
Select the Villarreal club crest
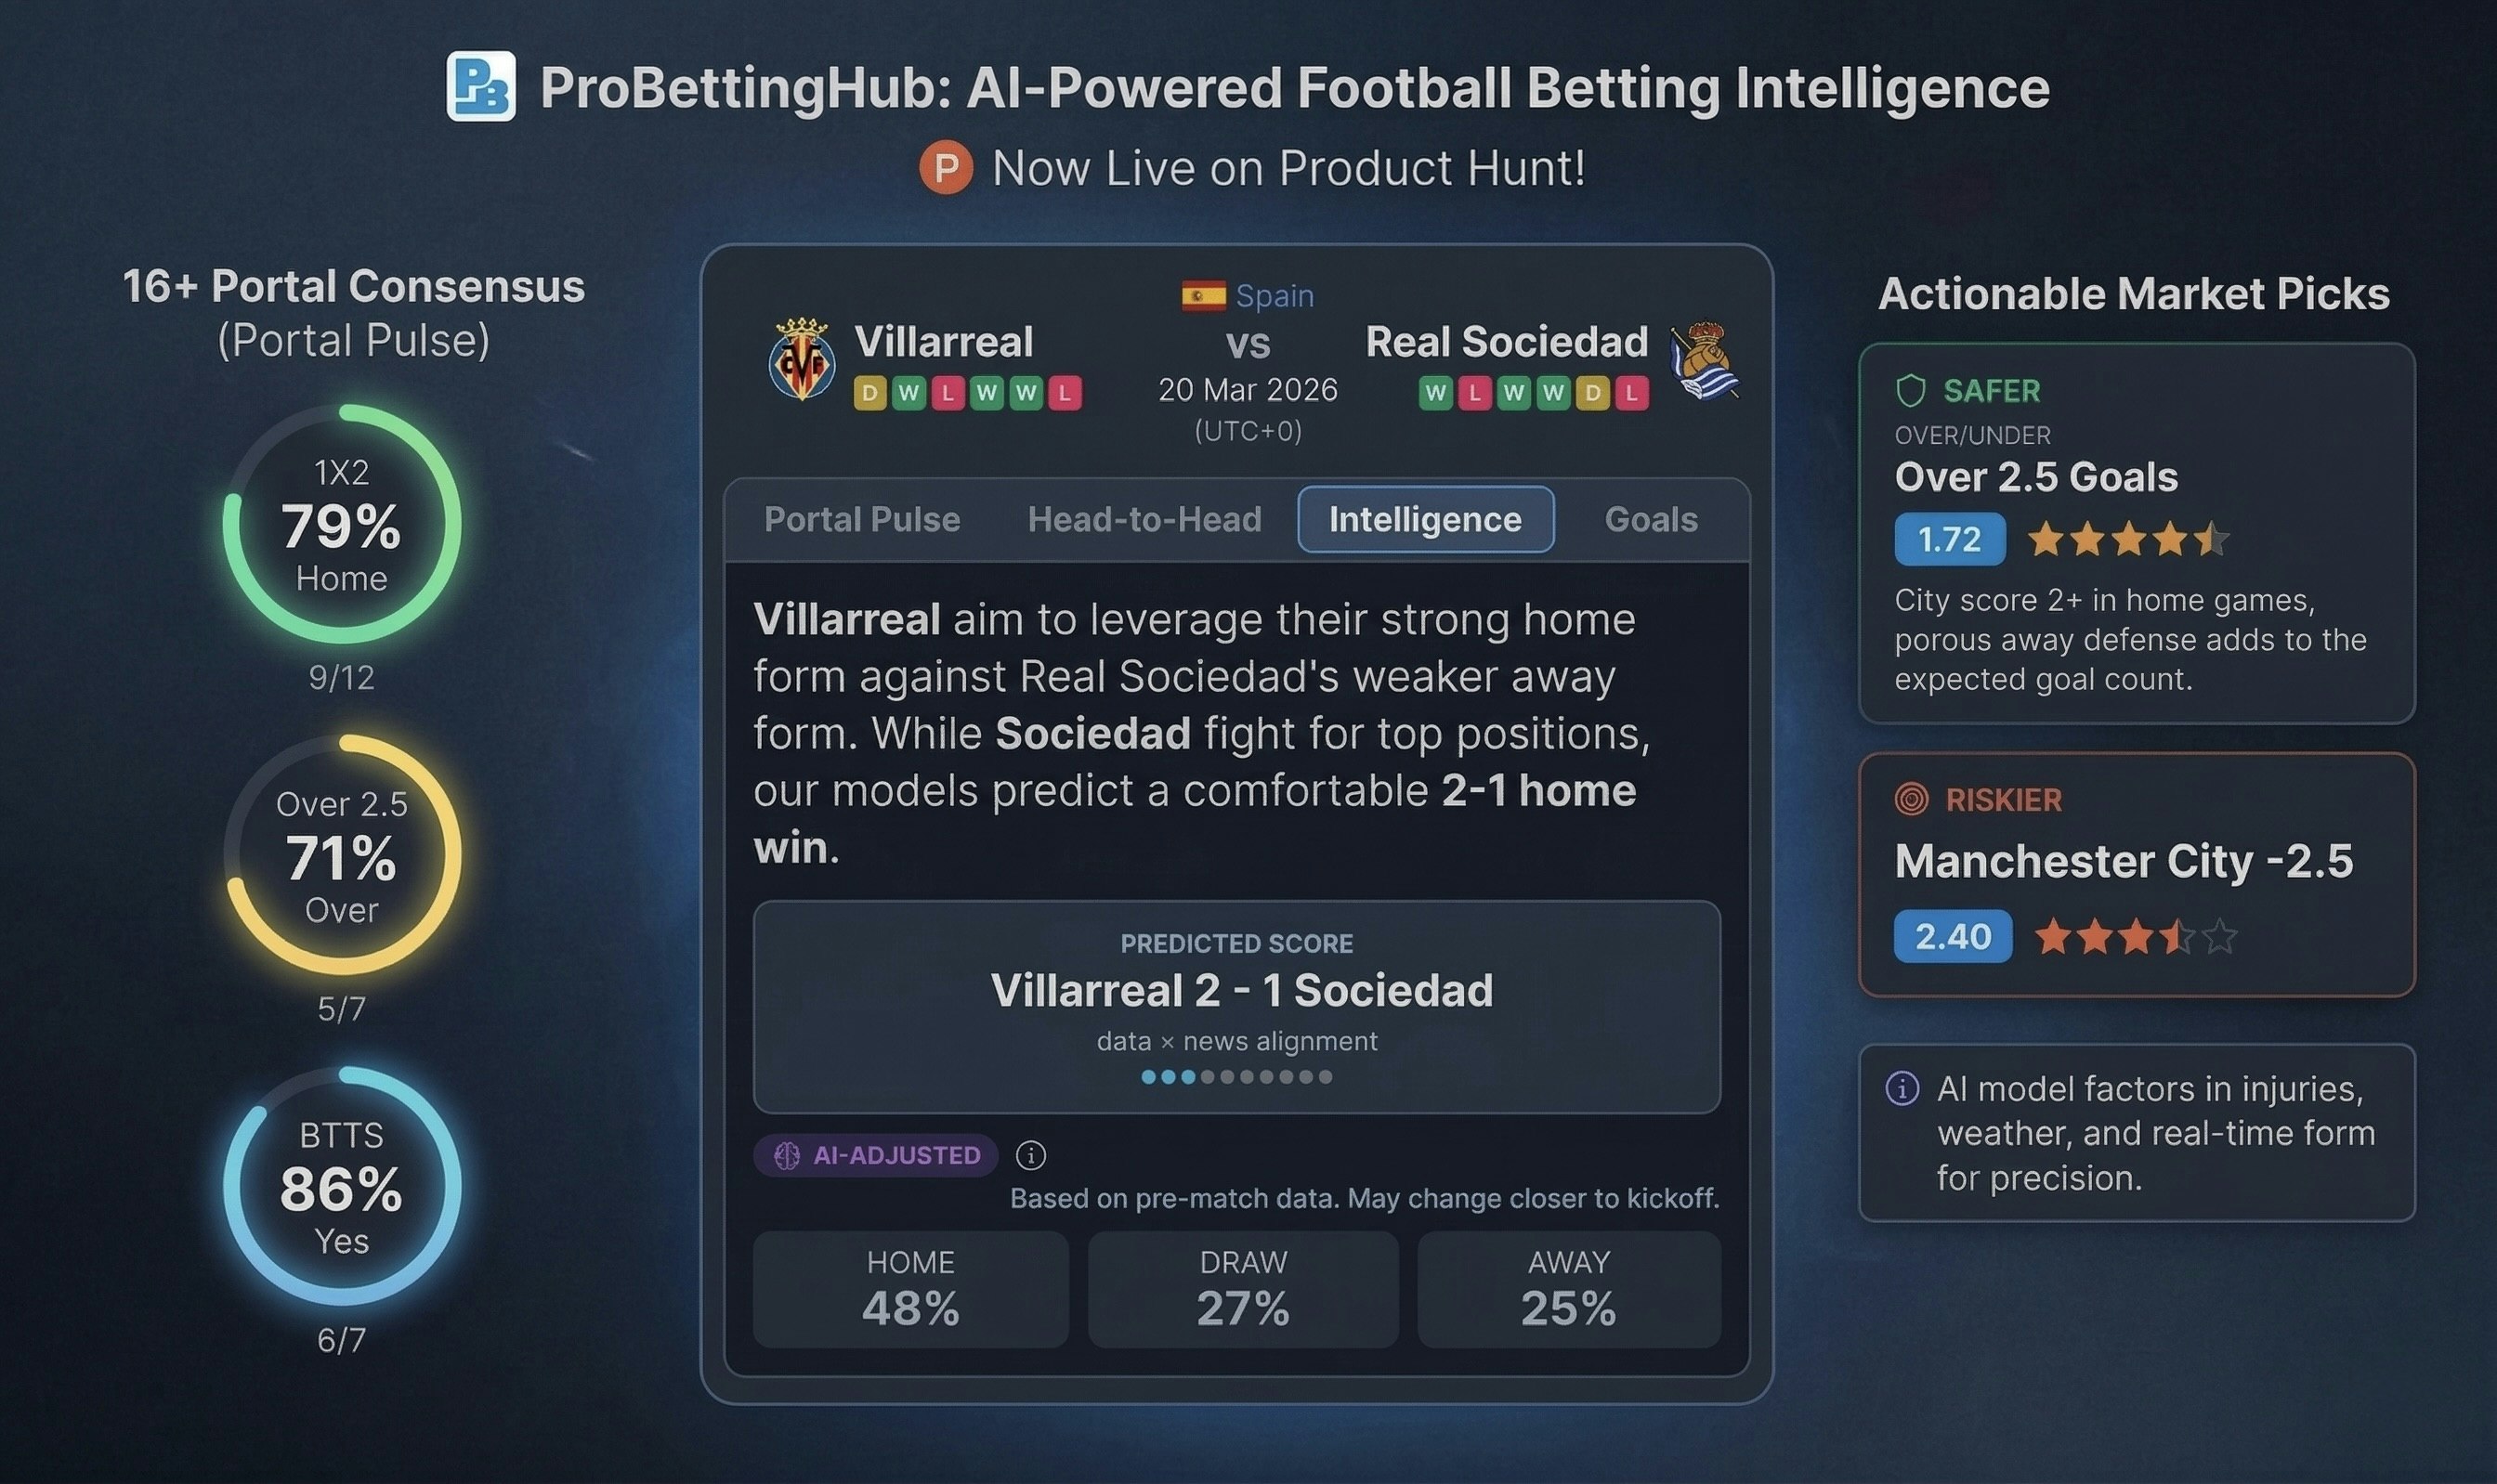(802, 360)
